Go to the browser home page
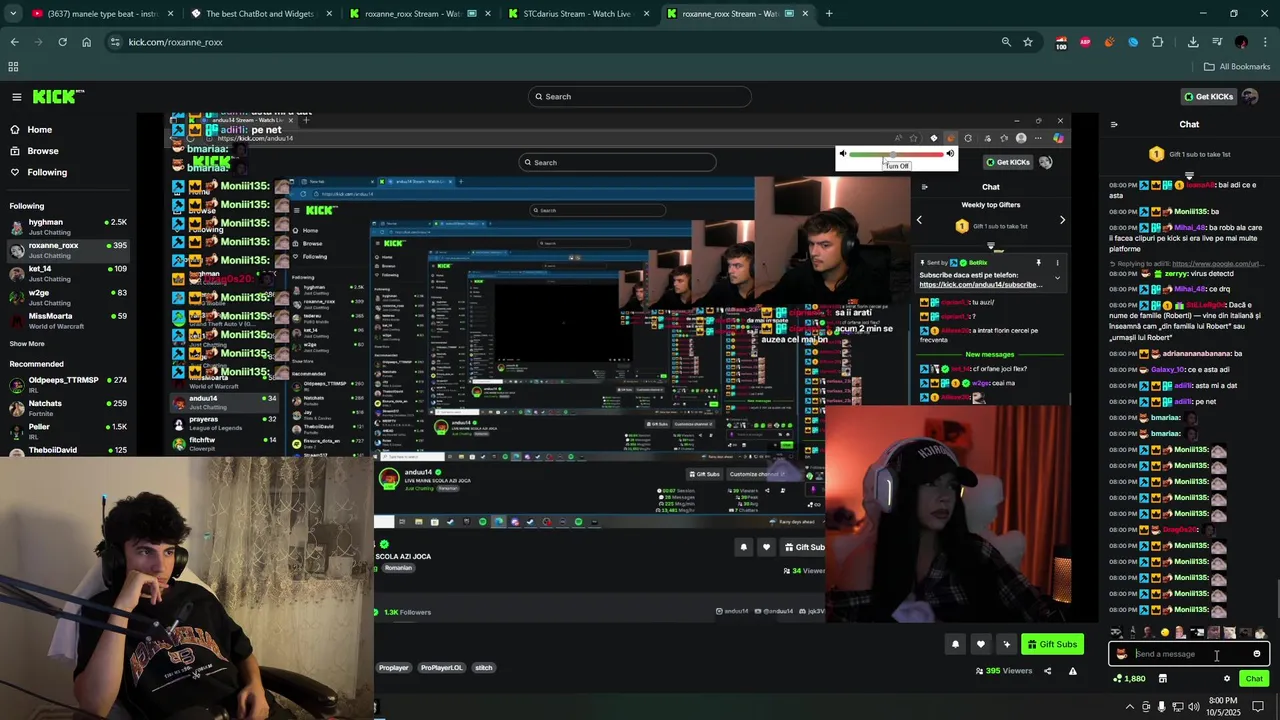The image size is (1280, 720). (86, 42)
